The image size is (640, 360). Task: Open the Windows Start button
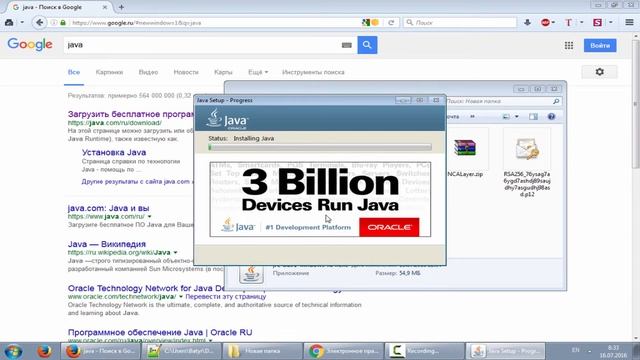(13, 351)
